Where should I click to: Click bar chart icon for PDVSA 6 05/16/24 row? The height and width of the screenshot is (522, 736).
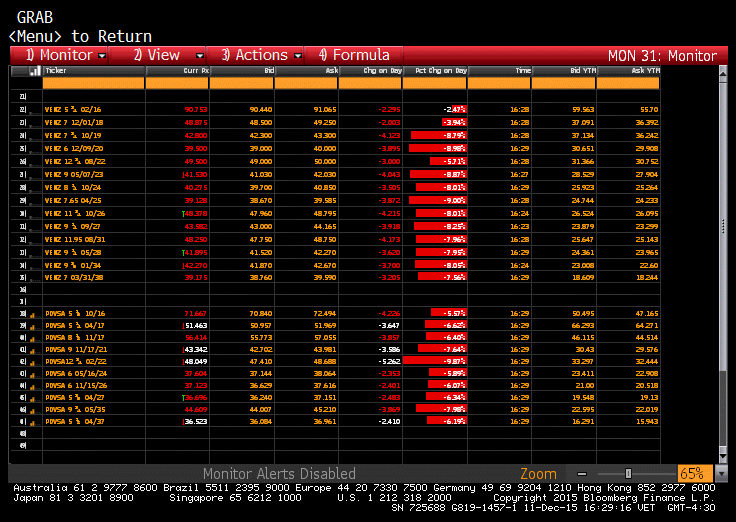pyautogui.click(x=33, y=375)
